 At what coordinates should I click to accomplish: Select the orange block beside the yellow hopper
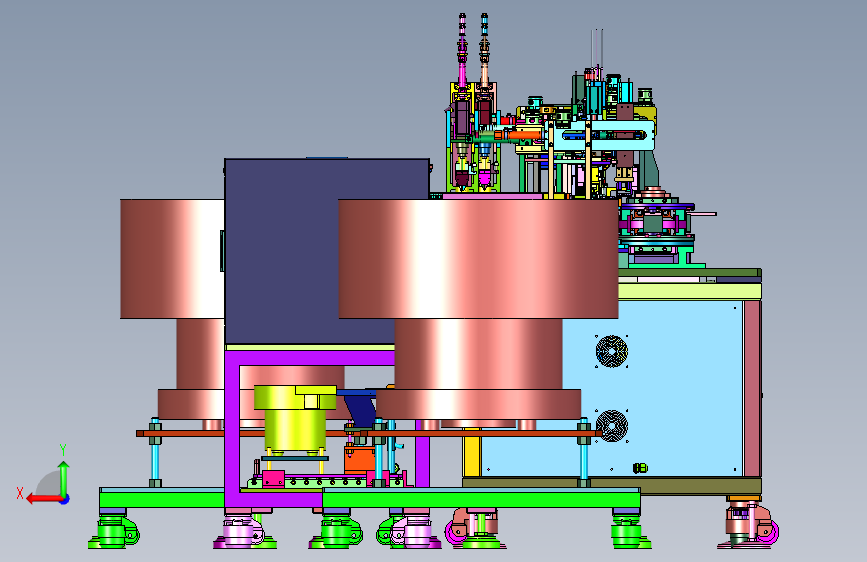359,460
